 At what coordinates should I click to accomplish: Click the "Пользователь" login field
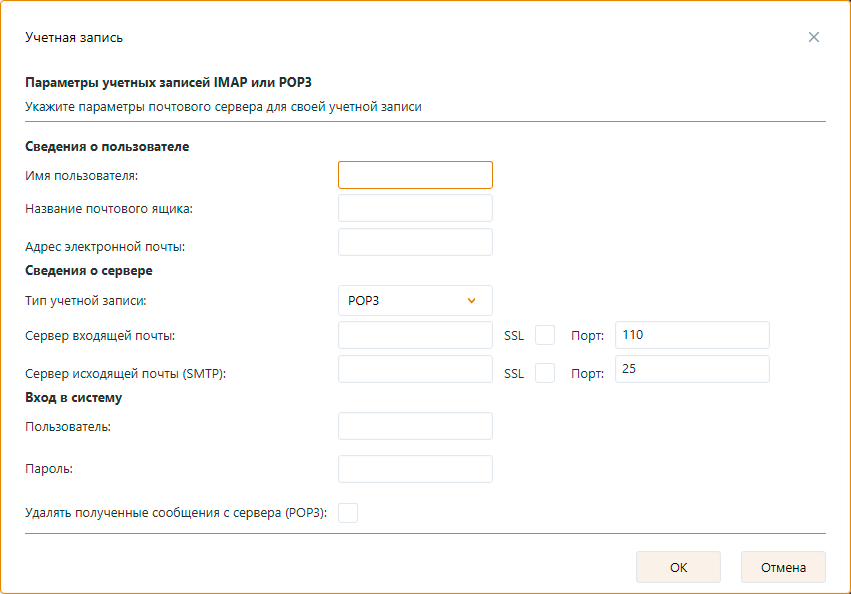pyautogui.click(x=415, y=425)
